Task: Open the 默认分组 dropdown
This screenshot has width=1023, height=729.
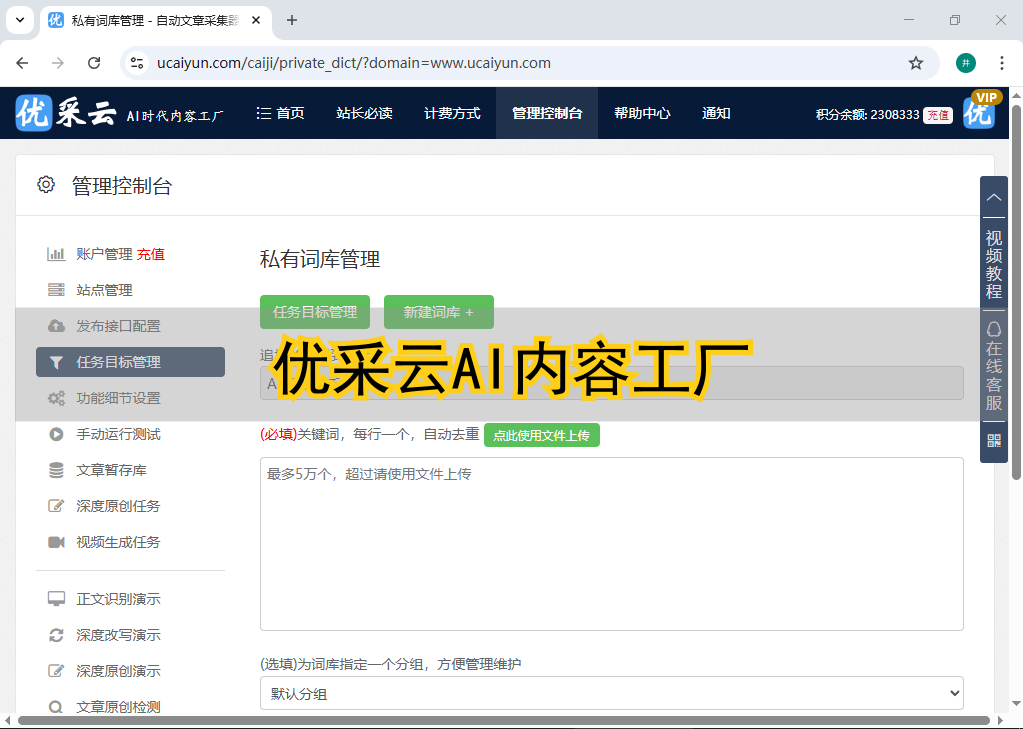Action: [x=611, y=692]
